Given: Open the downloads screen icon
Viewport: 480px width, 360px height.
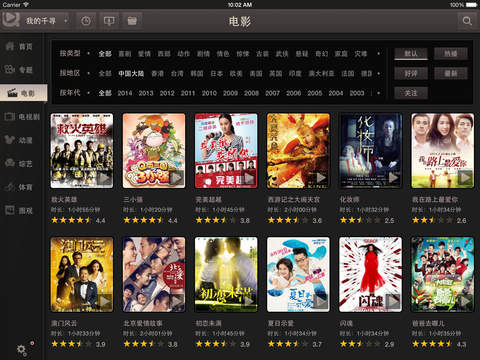Looking at the screenshot, I should point(109,21).
